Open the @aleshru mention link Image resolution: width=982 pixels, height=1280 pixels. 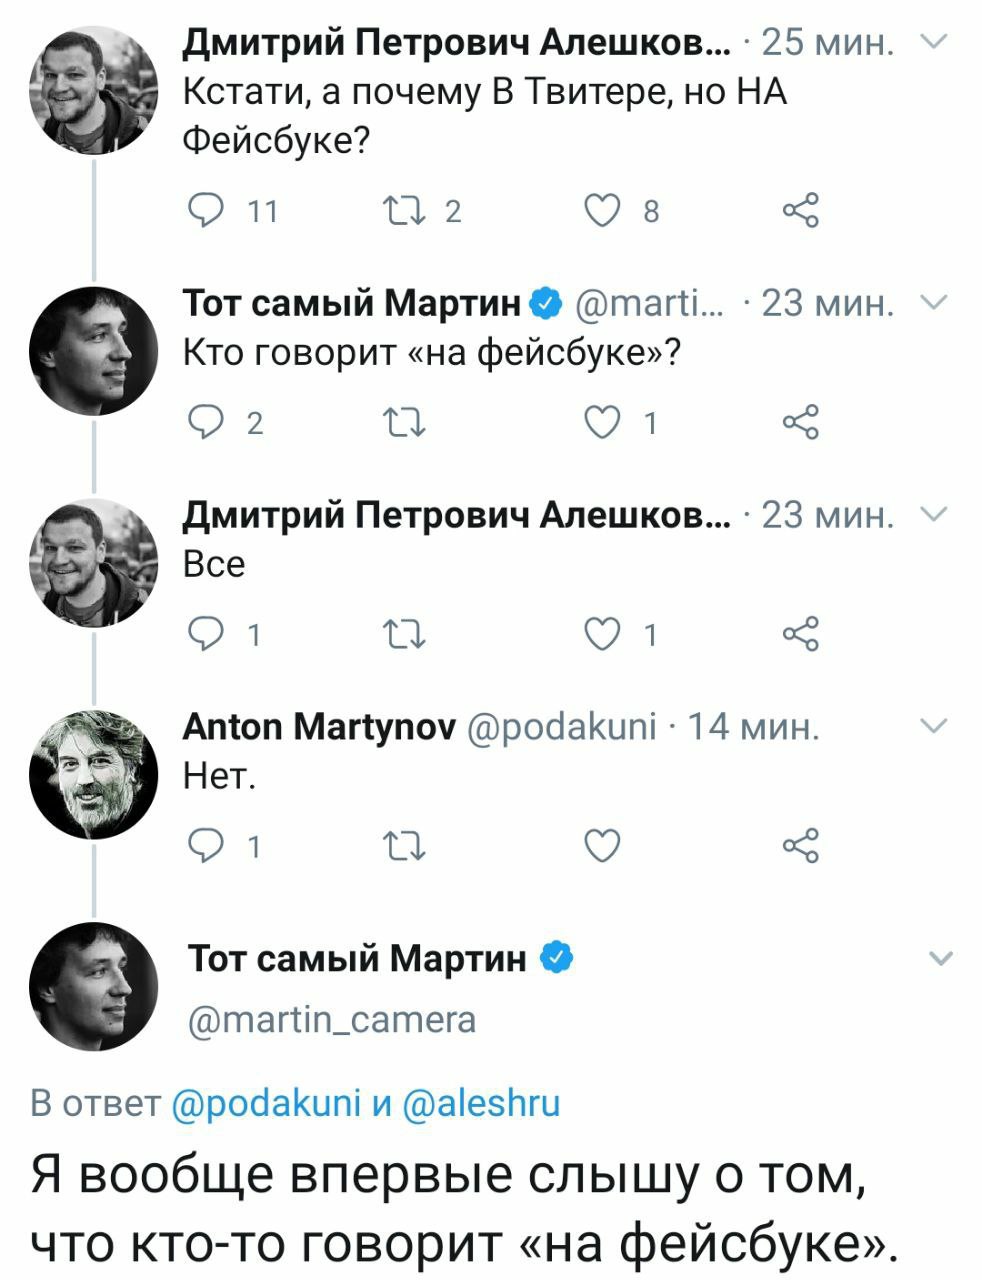click(481, 1103)
